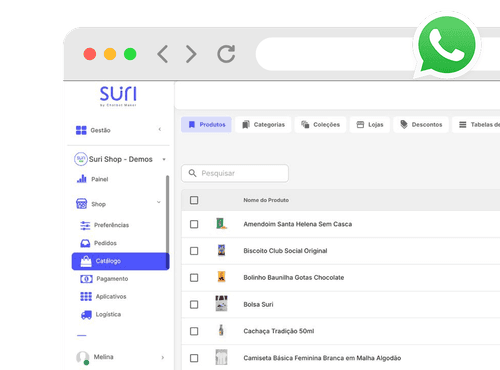
Task: Collapse the Gestão section chevron
Action: pos(160,129)
